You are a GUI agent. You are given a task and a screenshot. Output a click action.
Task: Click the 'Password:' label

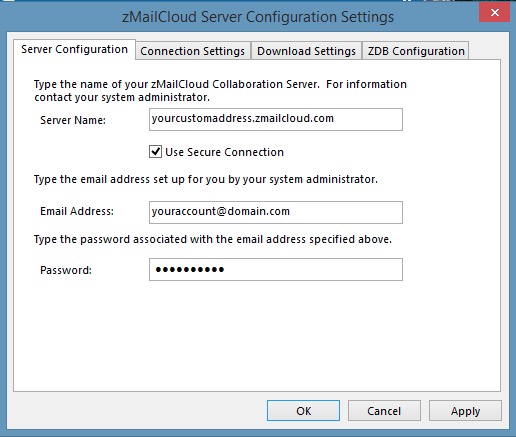tap(66, 270)
